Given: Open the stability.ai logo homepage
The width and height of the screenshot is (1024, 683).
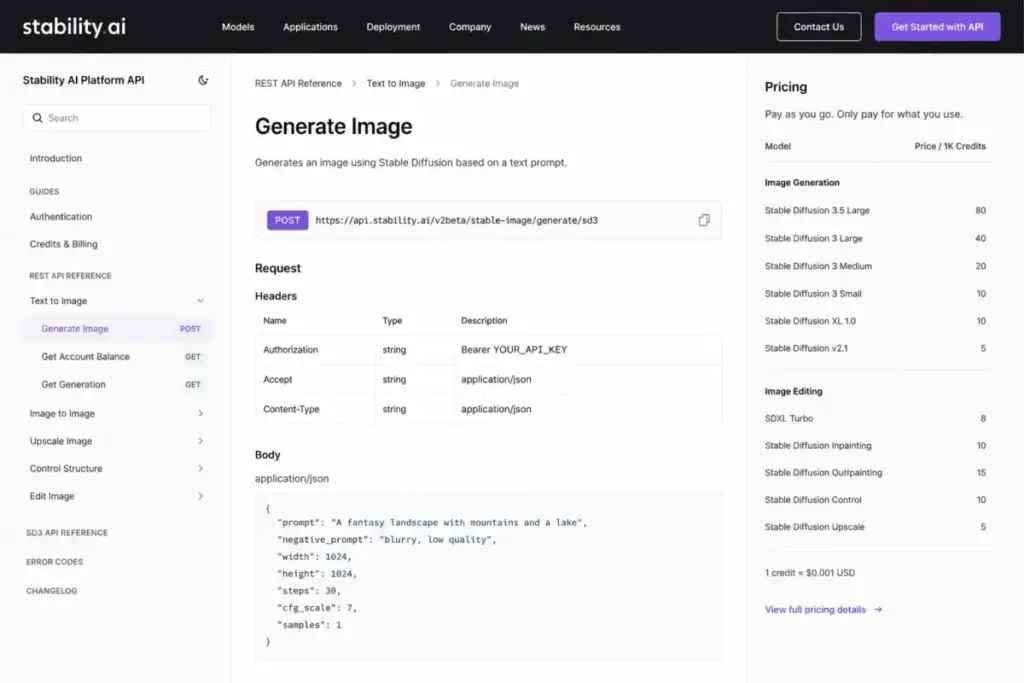Looking at the screenshot, I should [74, 27].
